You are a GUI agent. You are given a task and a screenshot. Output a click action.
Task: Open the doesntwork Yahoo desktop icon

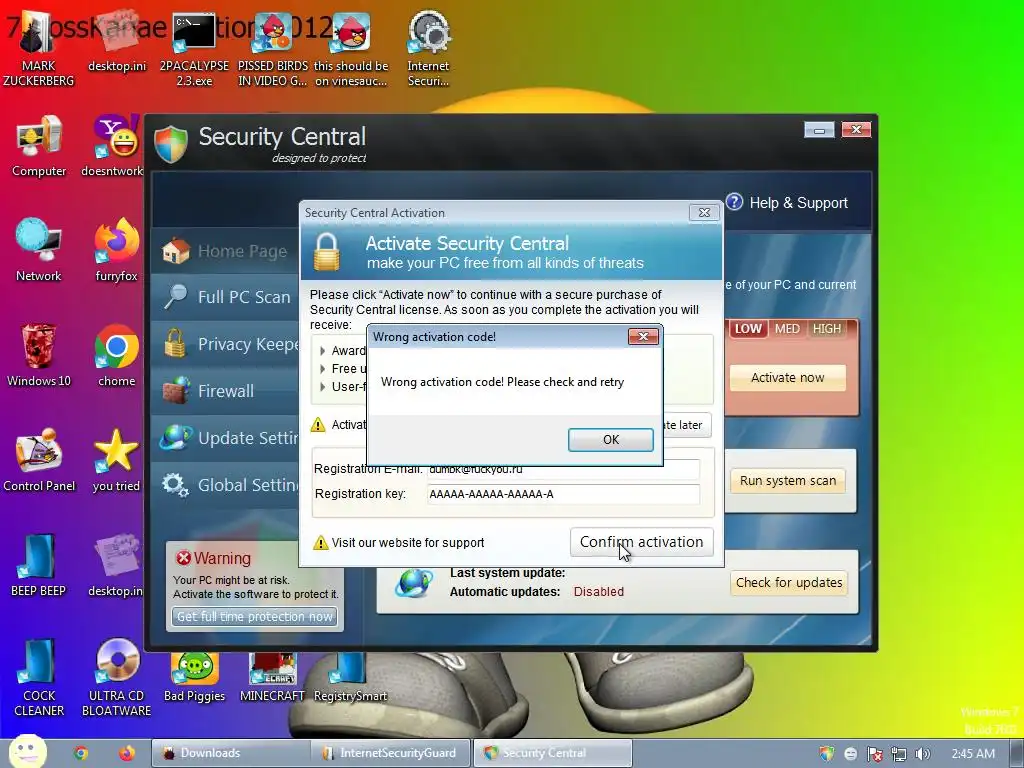click(116, 146)
